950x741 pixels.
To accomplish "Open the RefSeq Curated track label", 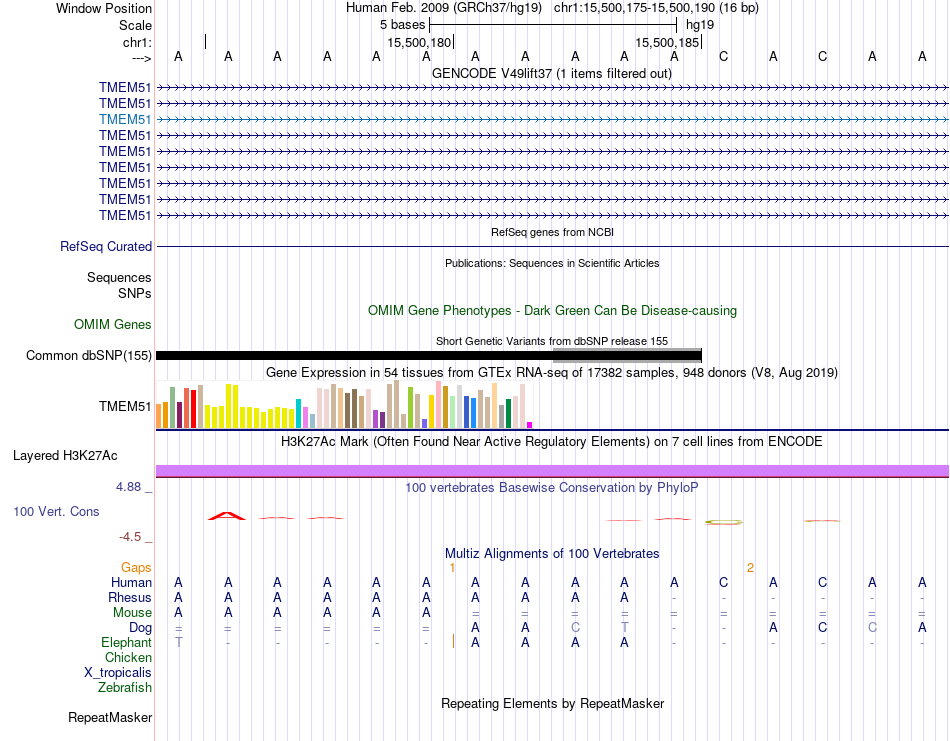I will (x=105, y=247).
